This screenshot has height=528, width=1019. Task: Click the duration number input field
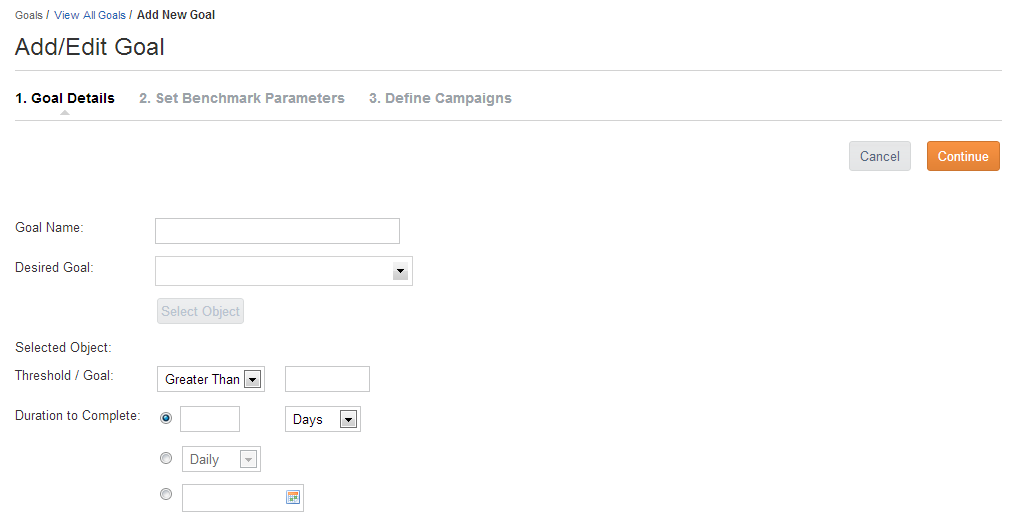point(210,419)
